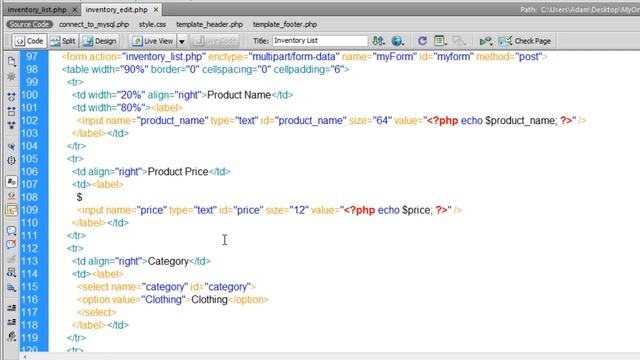Click the Apply Comment icon
This screenshot has height=360, width=640.
[x=11, y=231]
